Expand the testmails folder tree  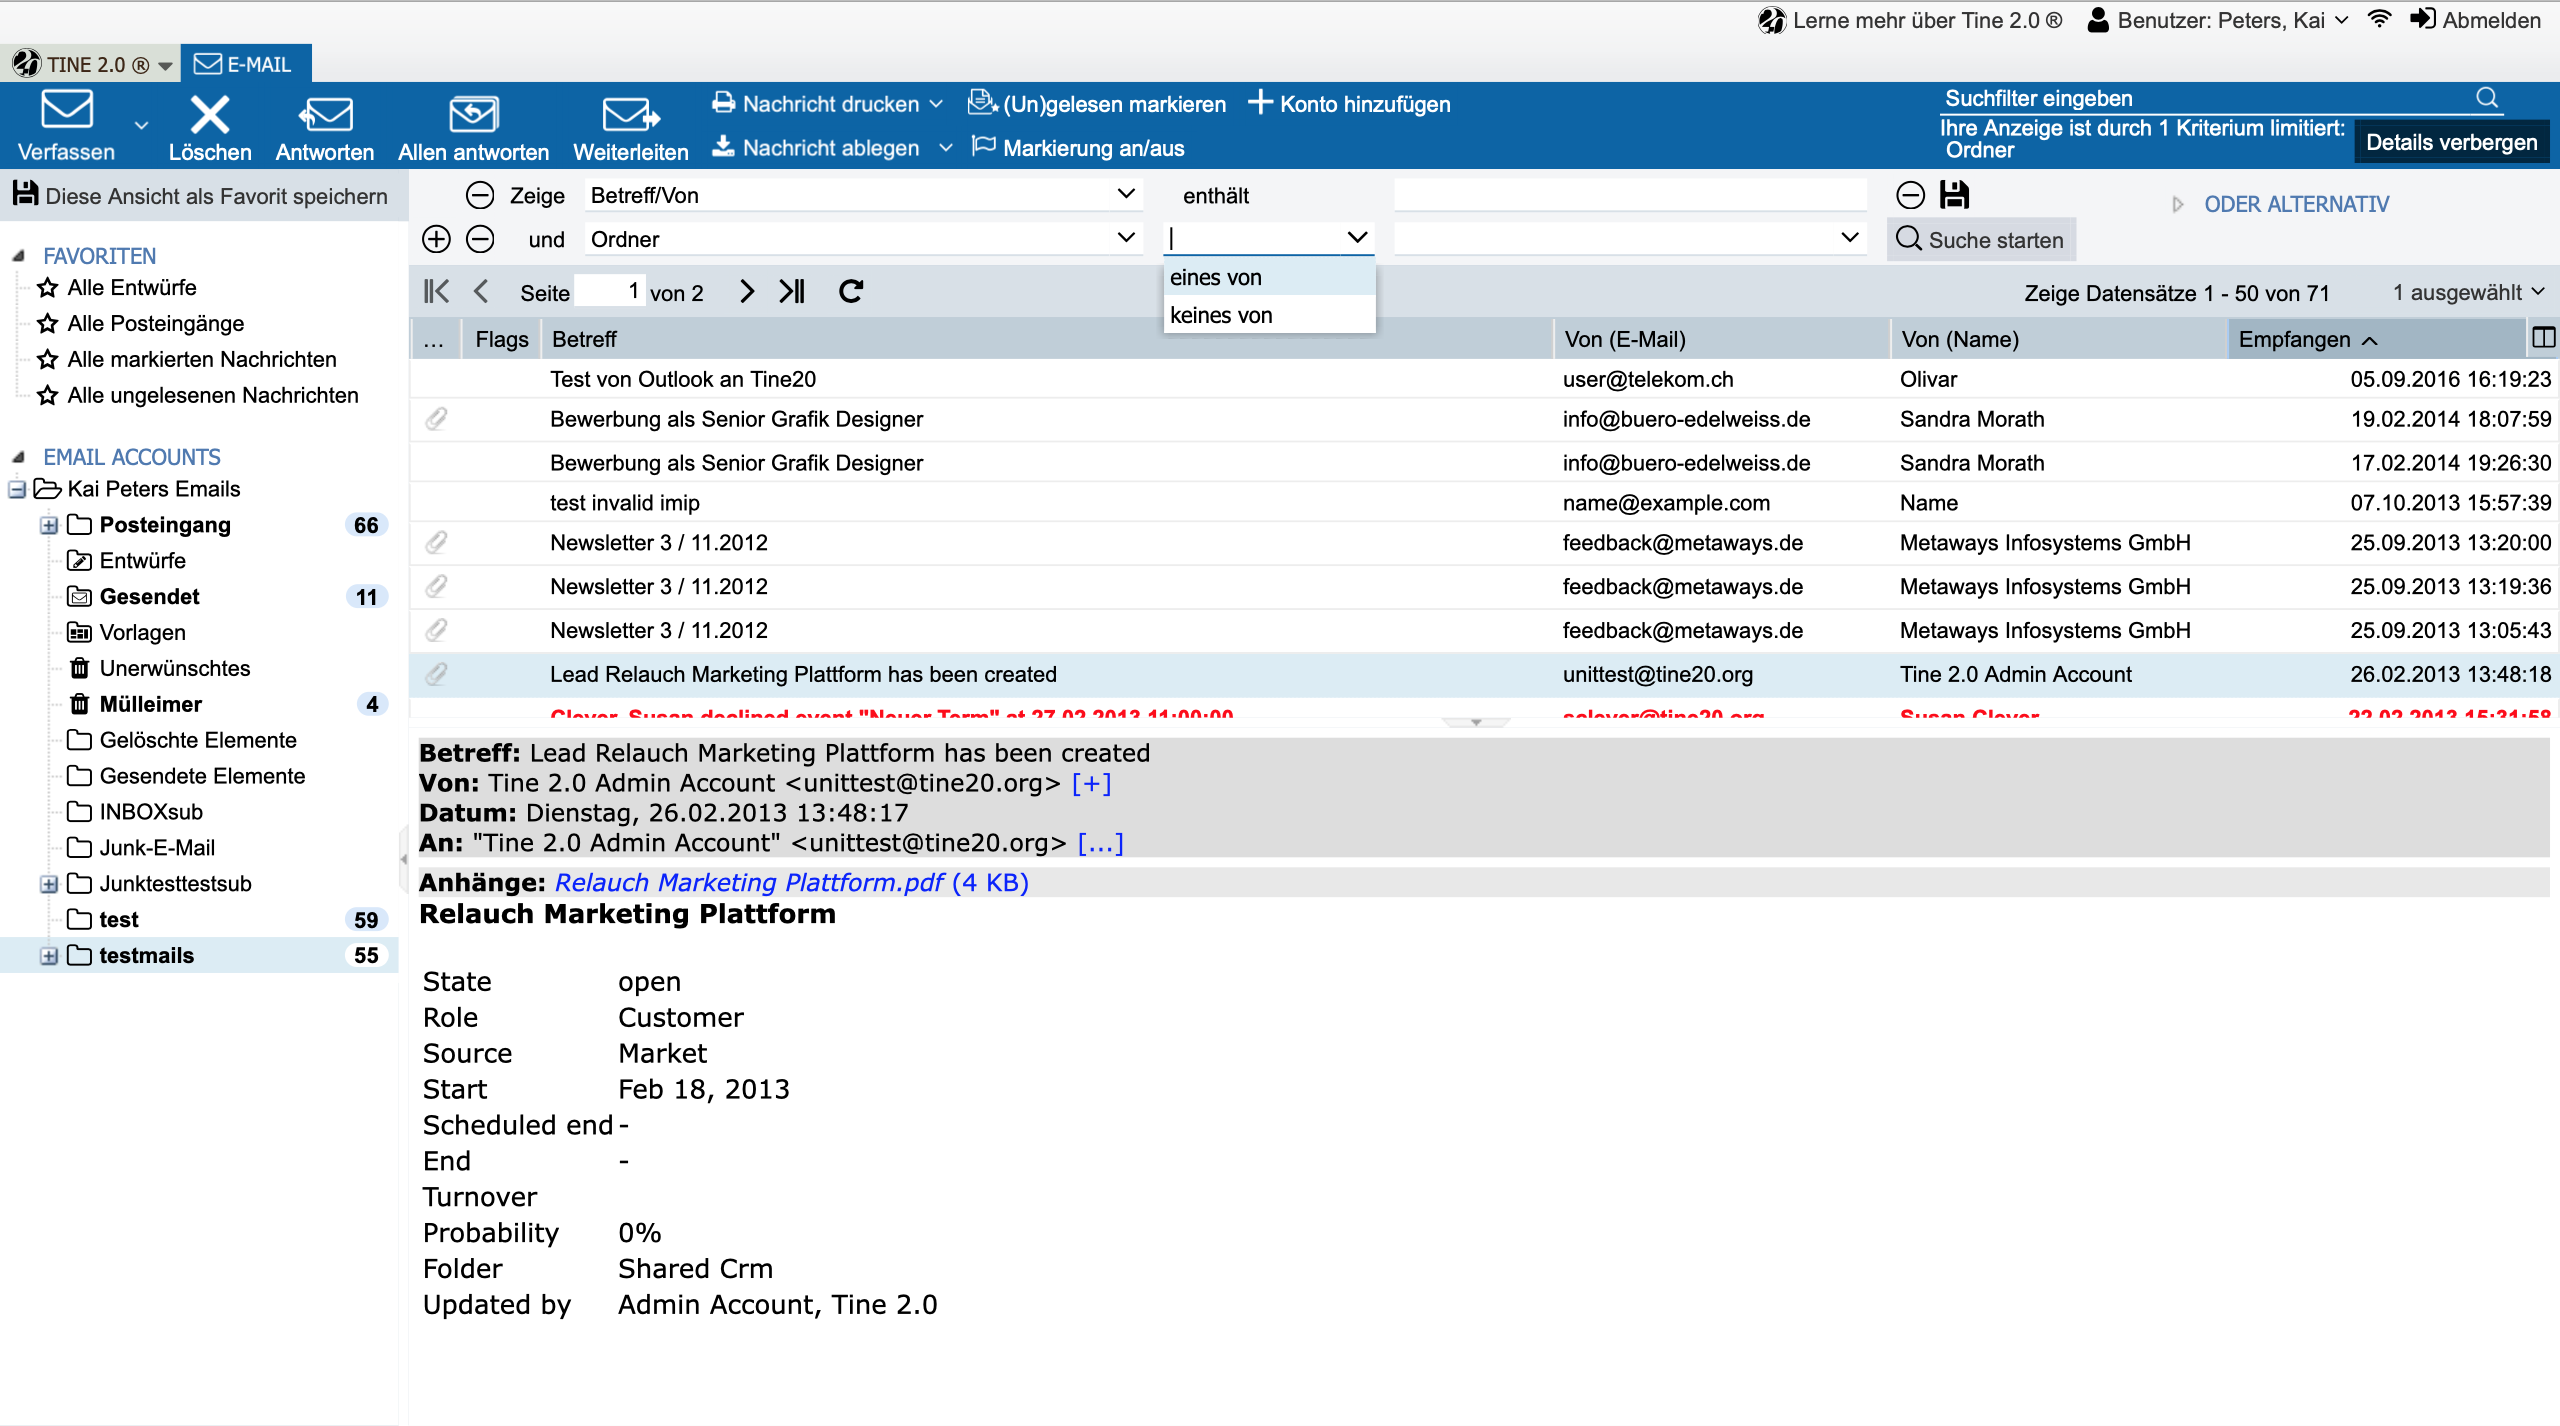click(x=48, y=955)
